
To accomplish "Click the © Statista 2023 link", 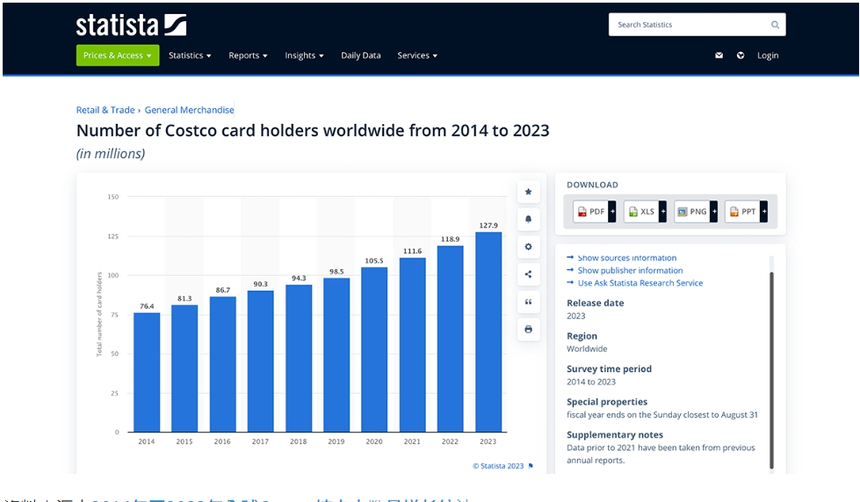I will point(498,466).
